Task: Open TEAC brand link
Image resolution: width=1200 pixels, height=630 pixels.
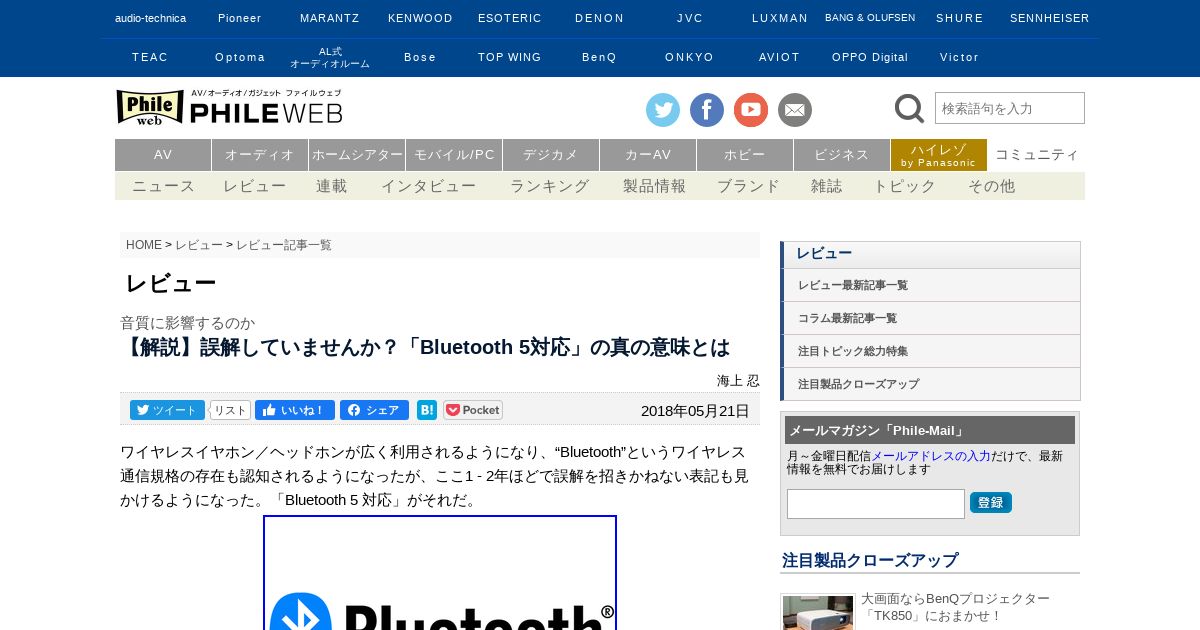Action: 150,57
